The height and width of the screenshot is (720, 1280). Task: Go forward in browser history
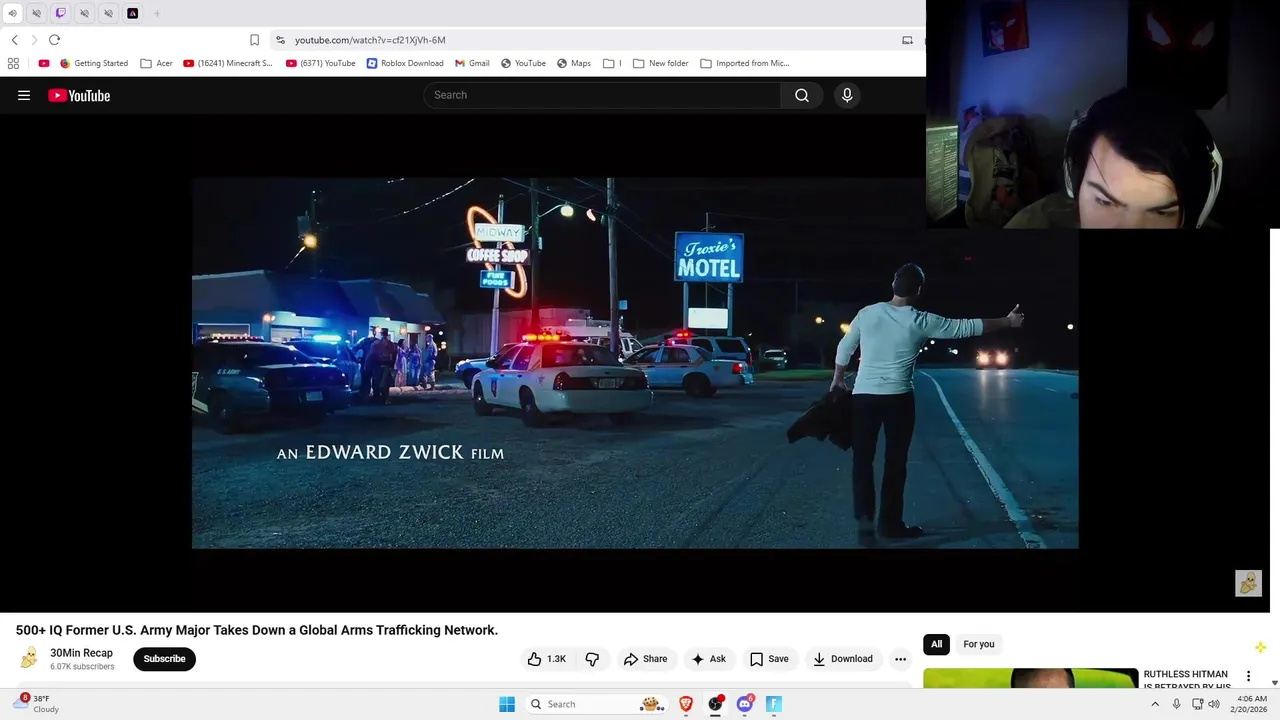[34, 40]
